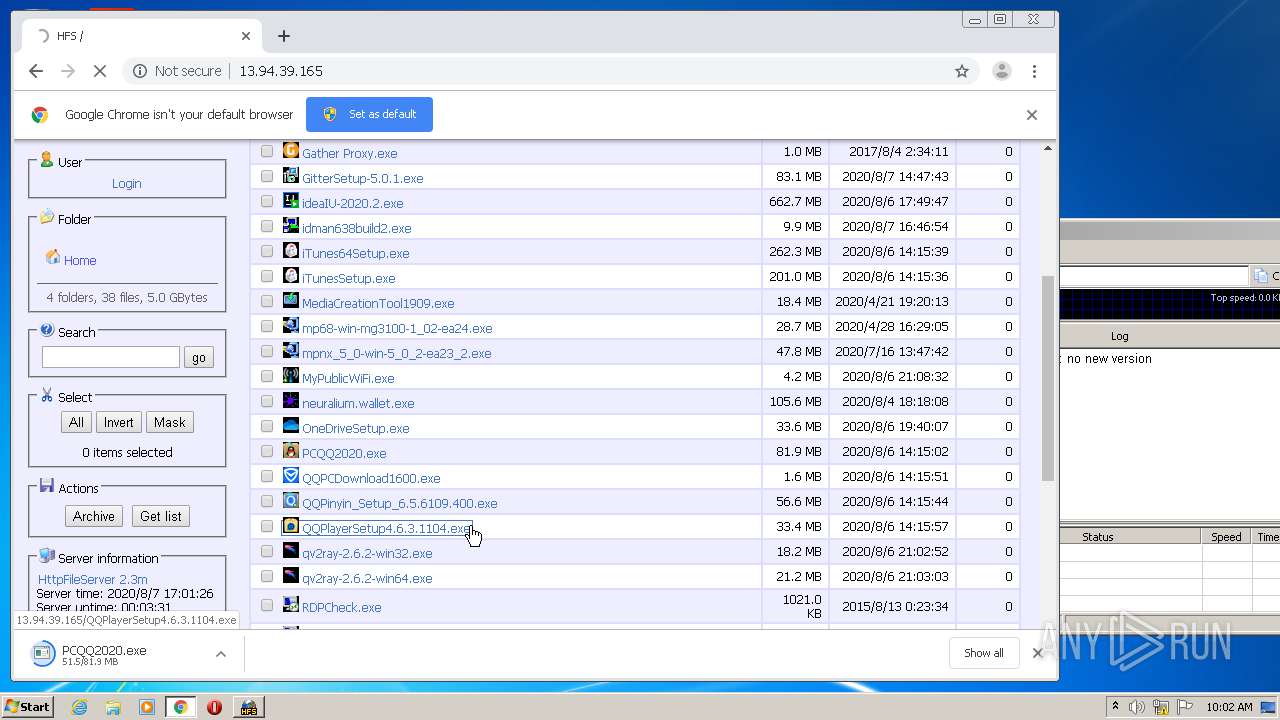Click the volume speaker tray icon

[1137, 707]
